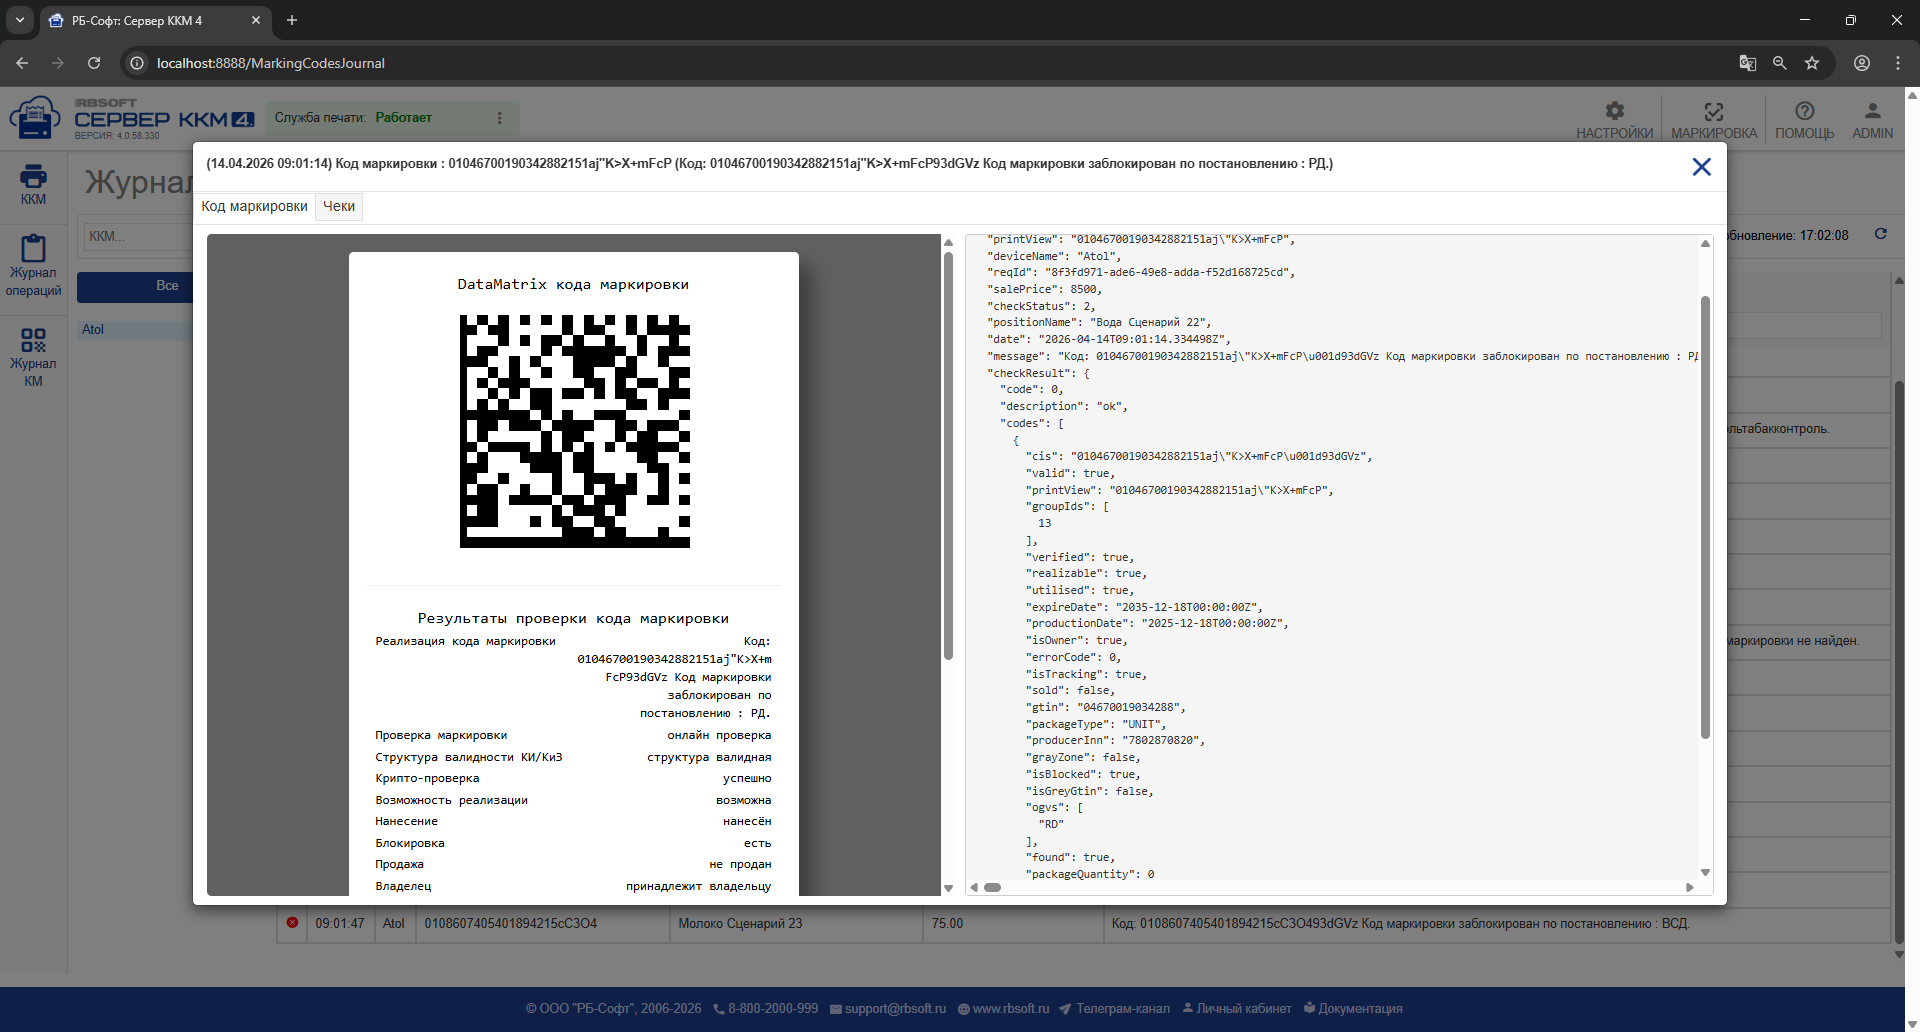Reload the browser page
1920x1032 pixels.
pyautogui.click(x=94, y=63)
